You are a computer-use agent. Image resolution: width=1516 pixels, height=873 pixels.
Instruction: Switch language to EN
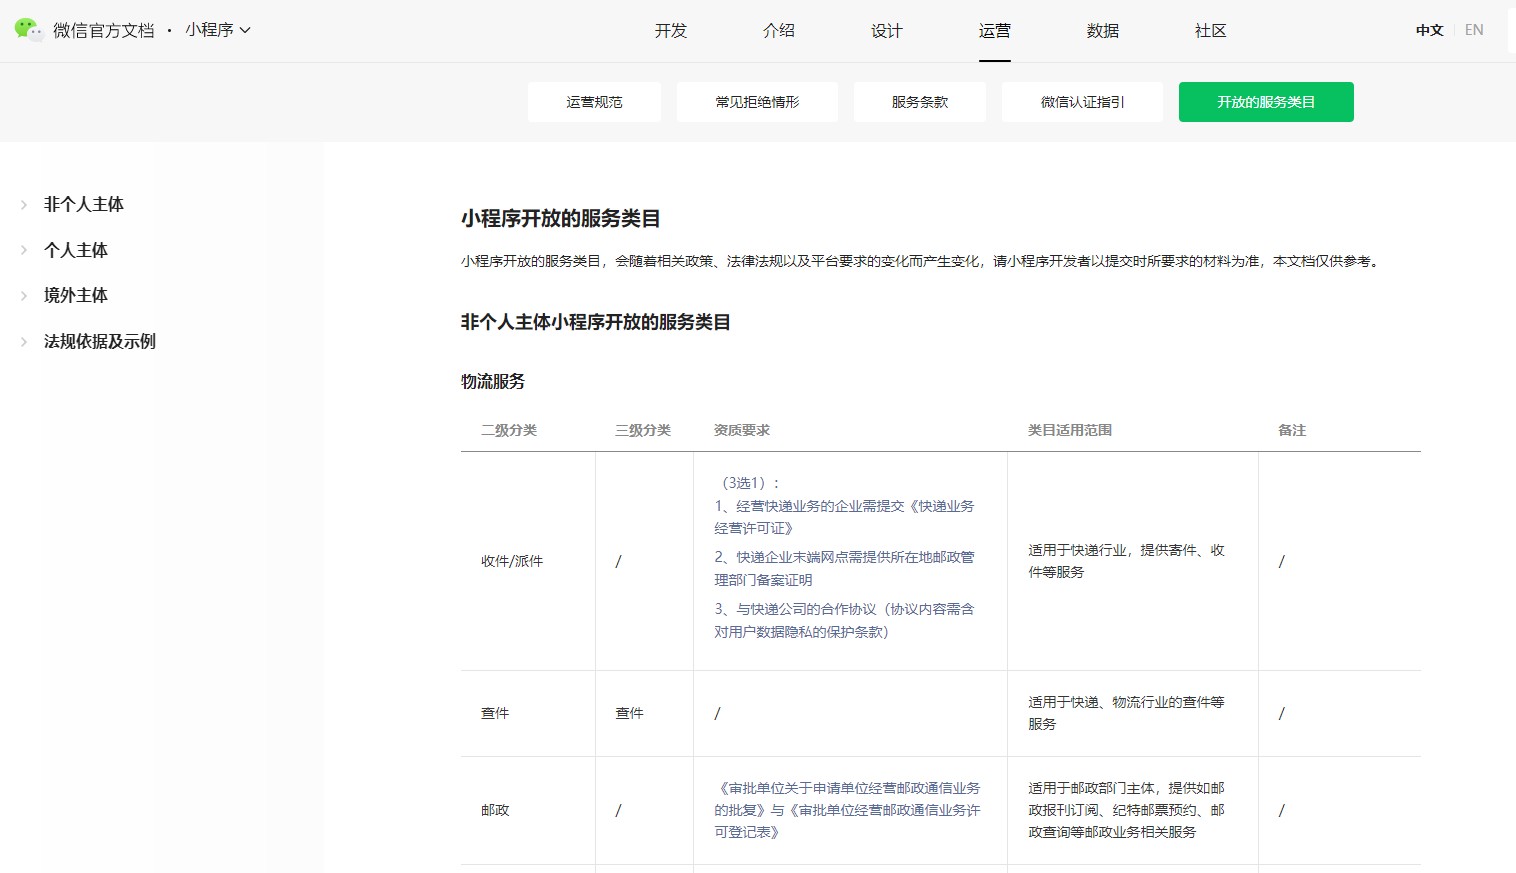[x=1474, y=30]
